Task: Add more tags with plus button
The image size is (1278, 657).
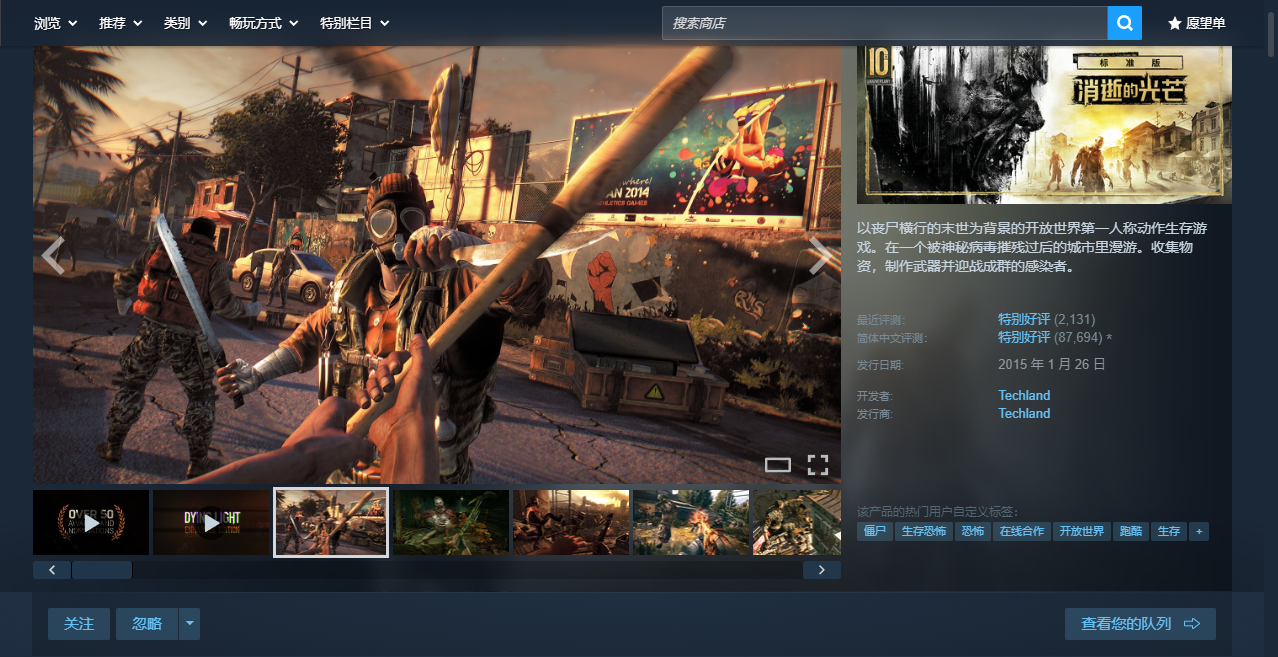Action: [1198, 531]
